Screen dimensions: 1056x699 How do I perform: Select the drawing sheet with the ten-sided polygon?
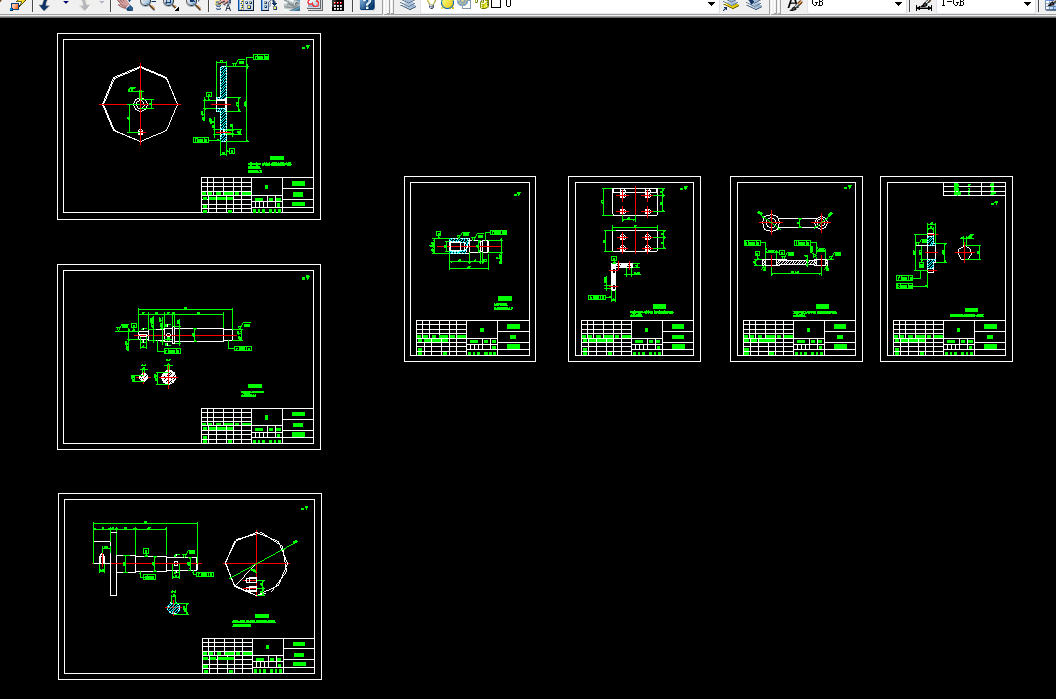coord(190,587)
